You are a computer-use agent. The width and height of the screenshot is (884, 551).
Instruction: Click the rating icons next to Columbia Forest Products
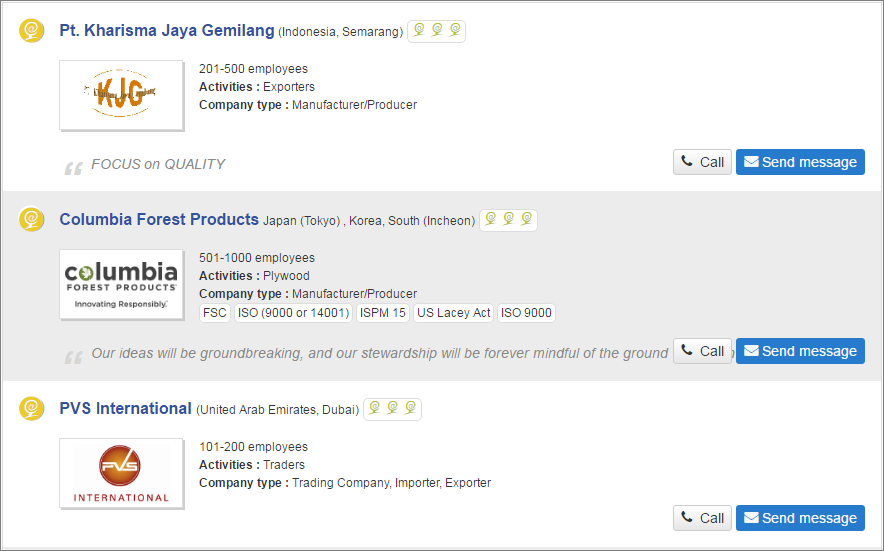point(509,220)
